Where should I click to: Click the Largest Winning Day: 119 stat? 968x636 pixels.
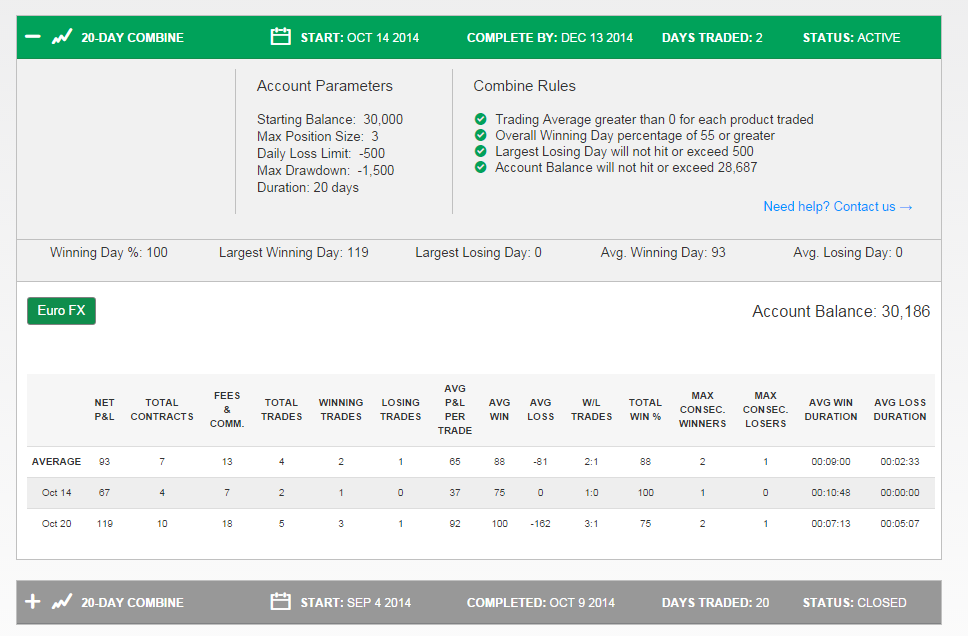294,253
